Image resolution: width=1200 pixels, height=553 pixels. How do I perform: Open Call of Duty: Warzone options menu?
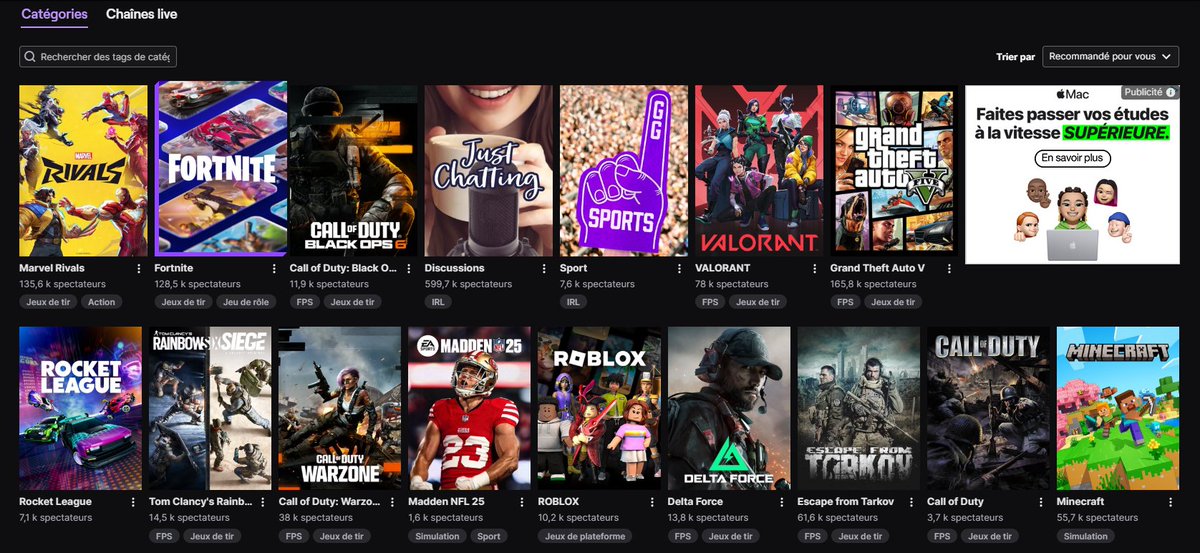click(x=393, y=502)
